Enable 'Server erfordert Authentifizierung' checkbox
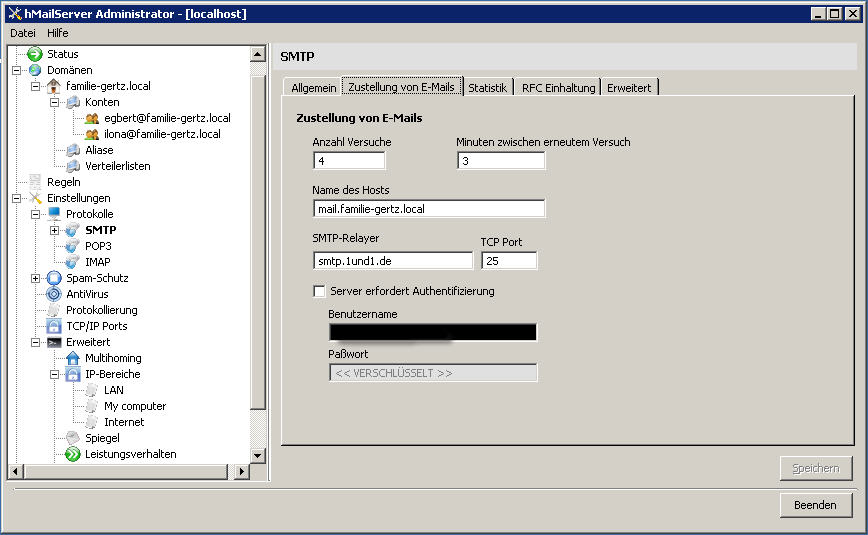 (x=319, y=291)
